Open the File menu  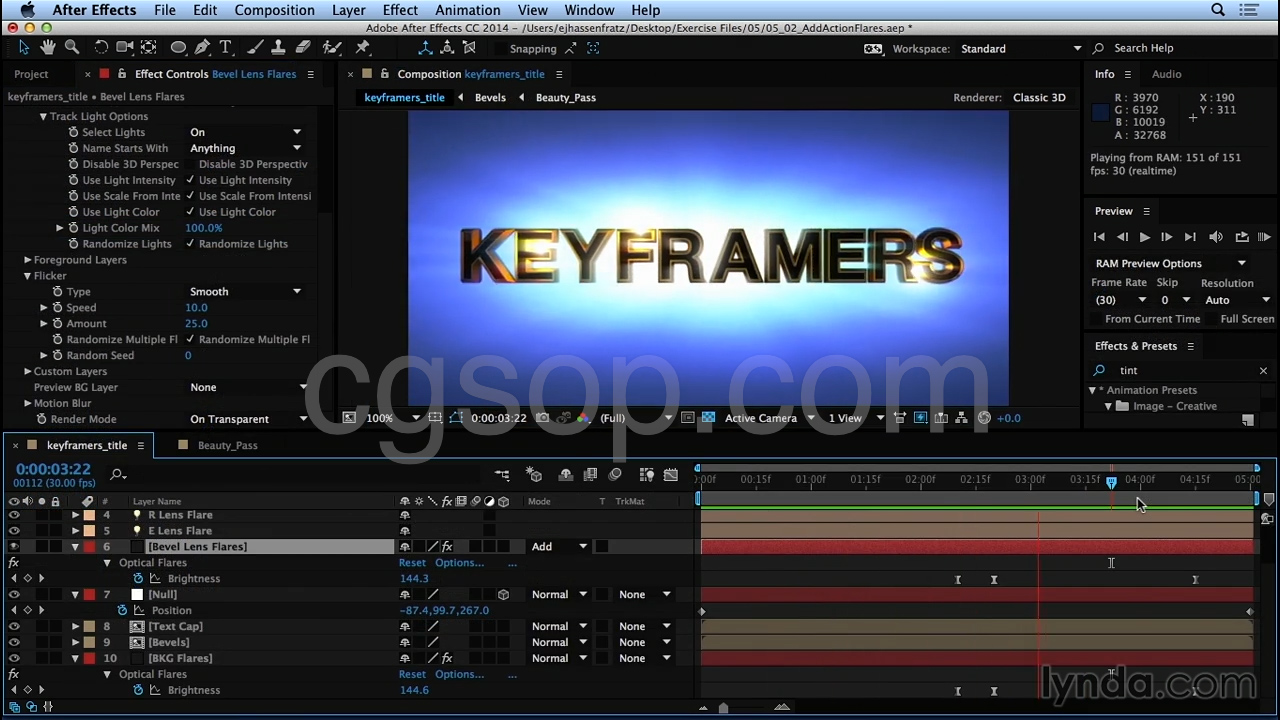tap(165, 10)
